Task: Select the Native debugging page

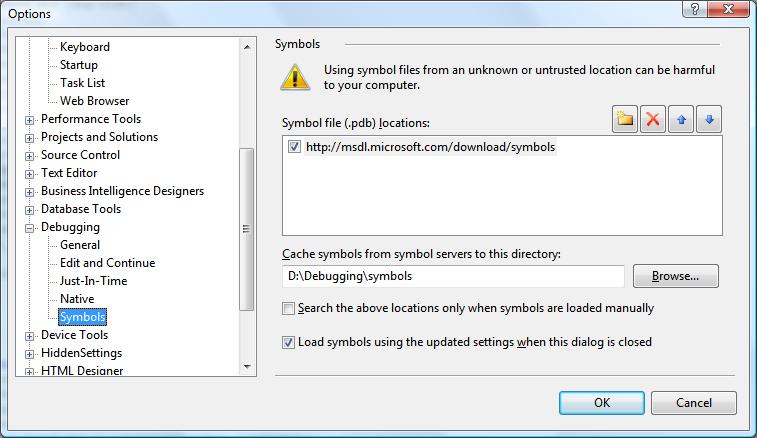Action: click(x=77, y=299)
